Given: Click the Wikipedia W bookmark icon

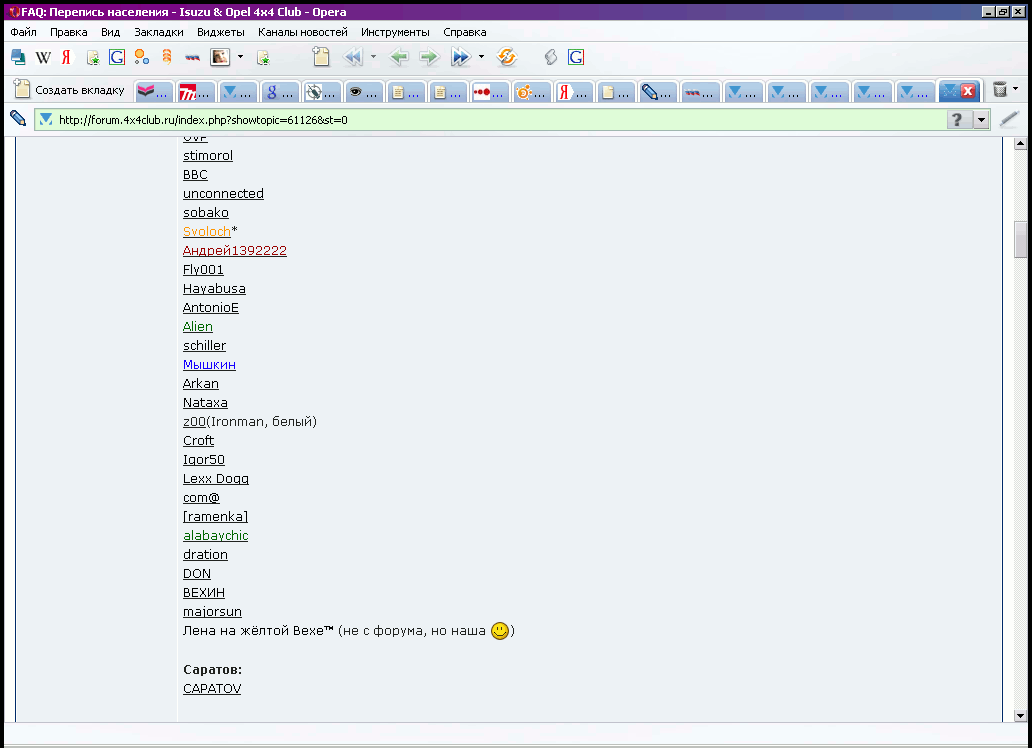Looking at the screenshot, I should tap(43, 57).
